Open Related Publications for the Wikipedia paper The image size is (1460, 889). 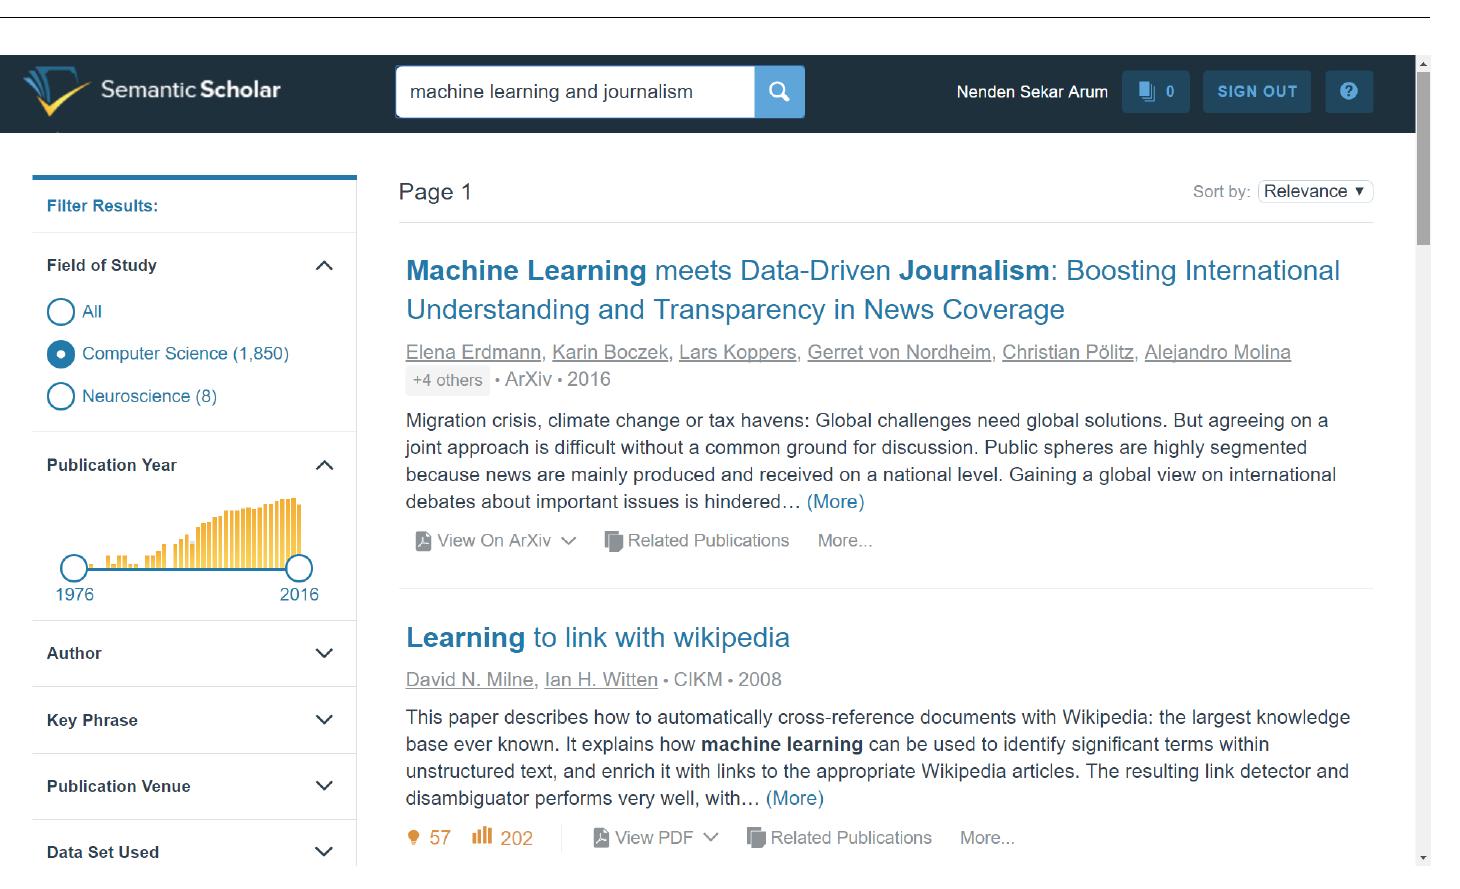pyautogui.click(x=839, y=838)
